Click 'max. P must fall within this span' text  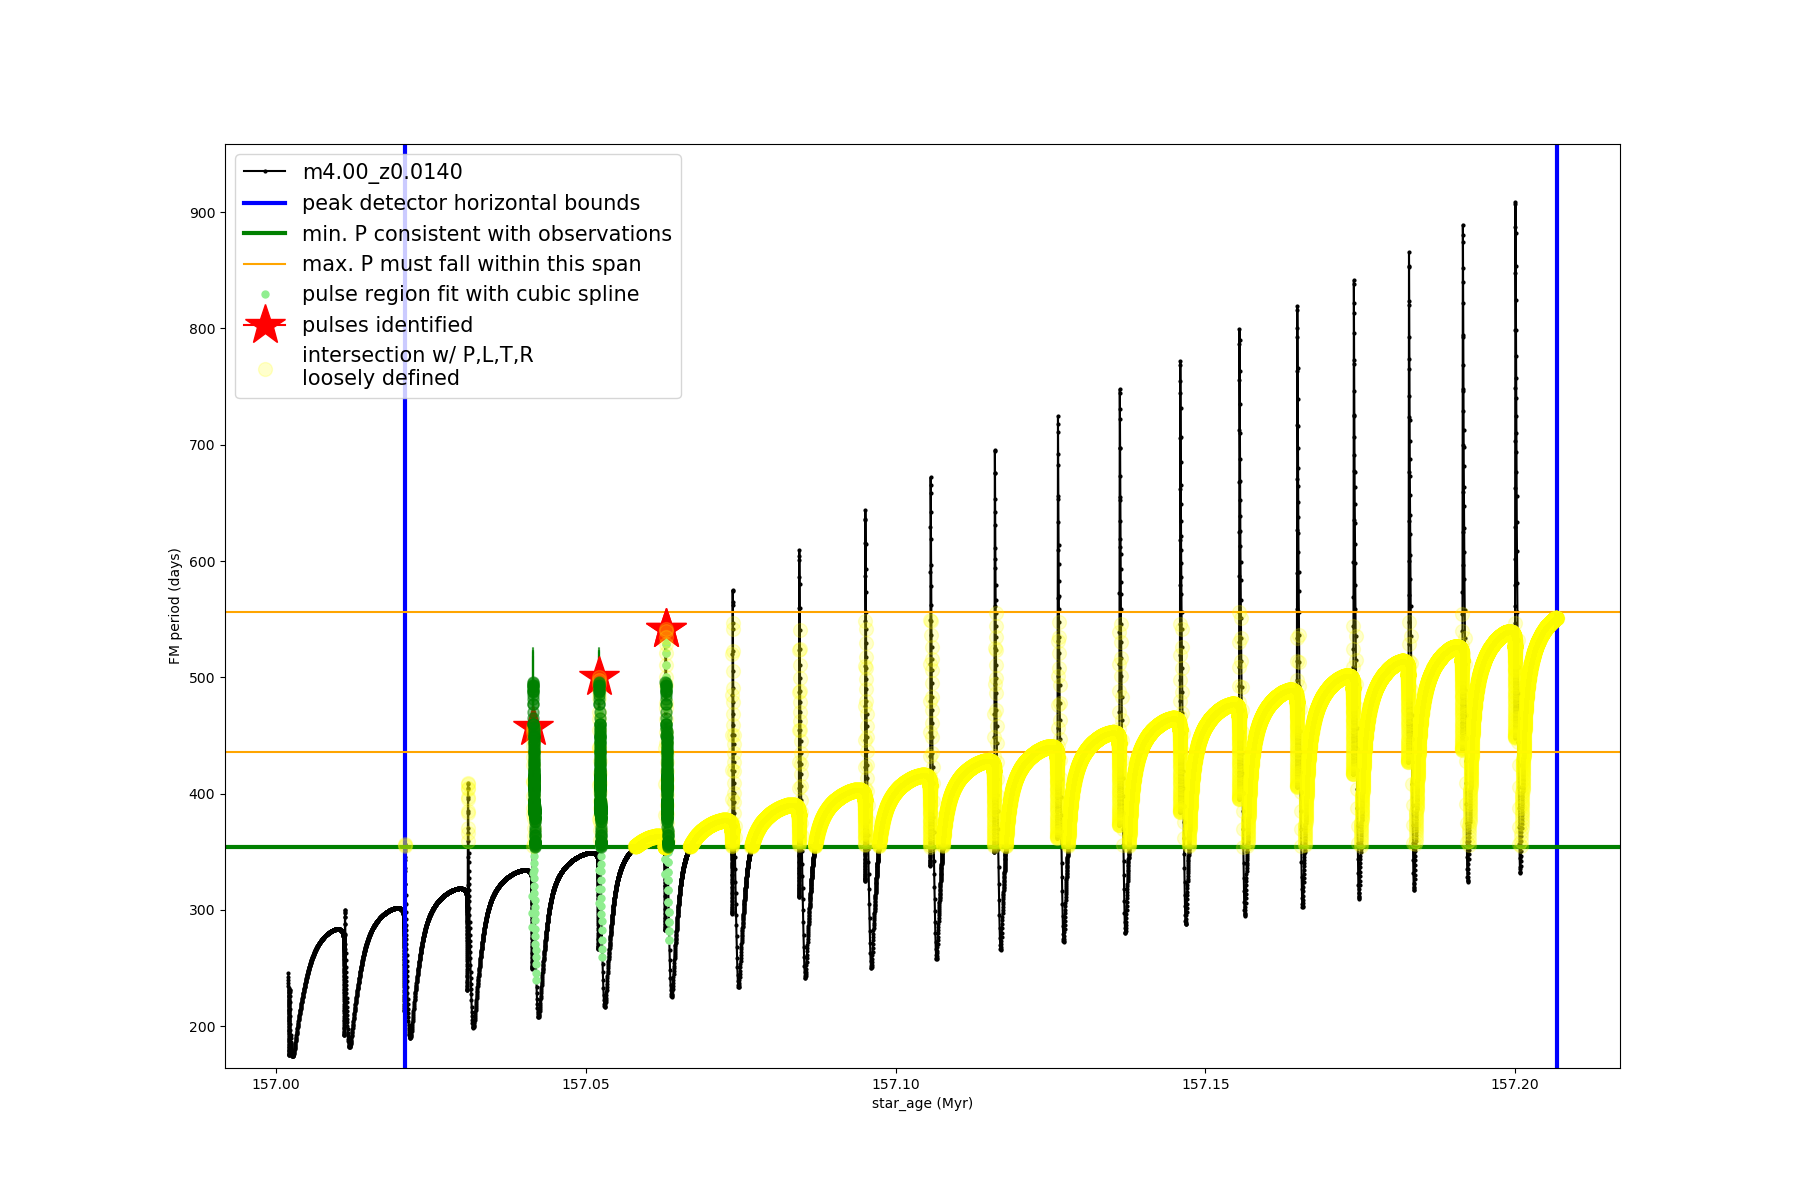[x=471, y=264]
